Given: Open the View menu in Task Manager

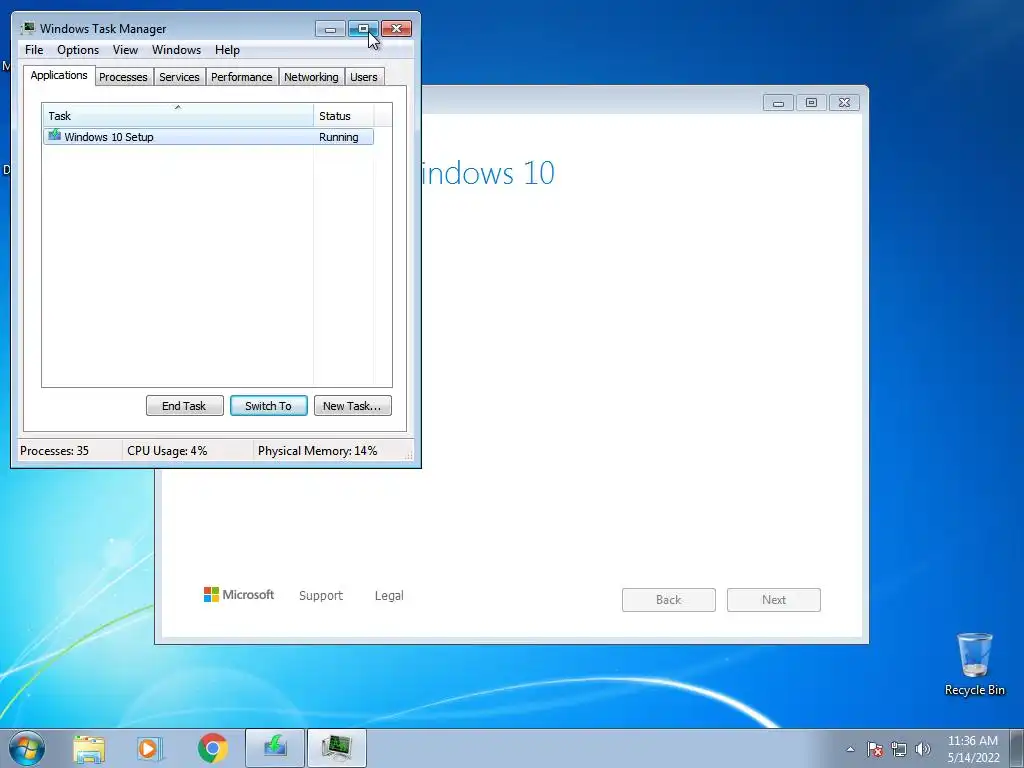Looking at the screenshot, I should pyautogui.click(x=125, y=50).
